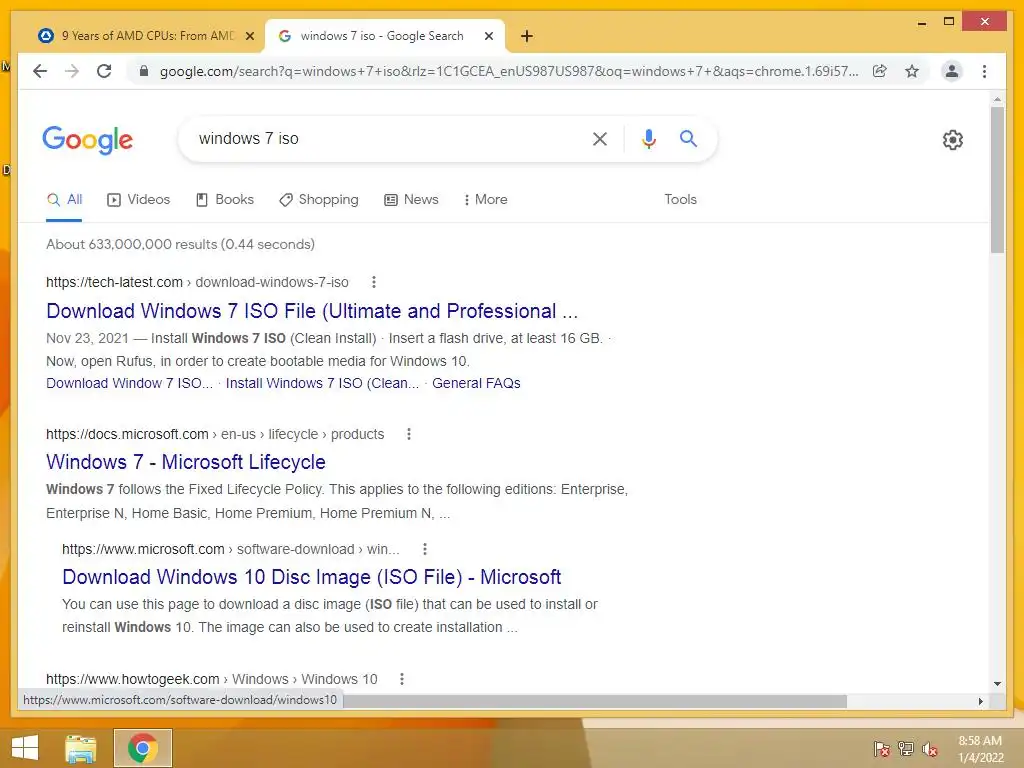Open options for docs.microsoft.com result
Image resolution: width=1024 pixels, height=768 pixels.
coord(409,434)
